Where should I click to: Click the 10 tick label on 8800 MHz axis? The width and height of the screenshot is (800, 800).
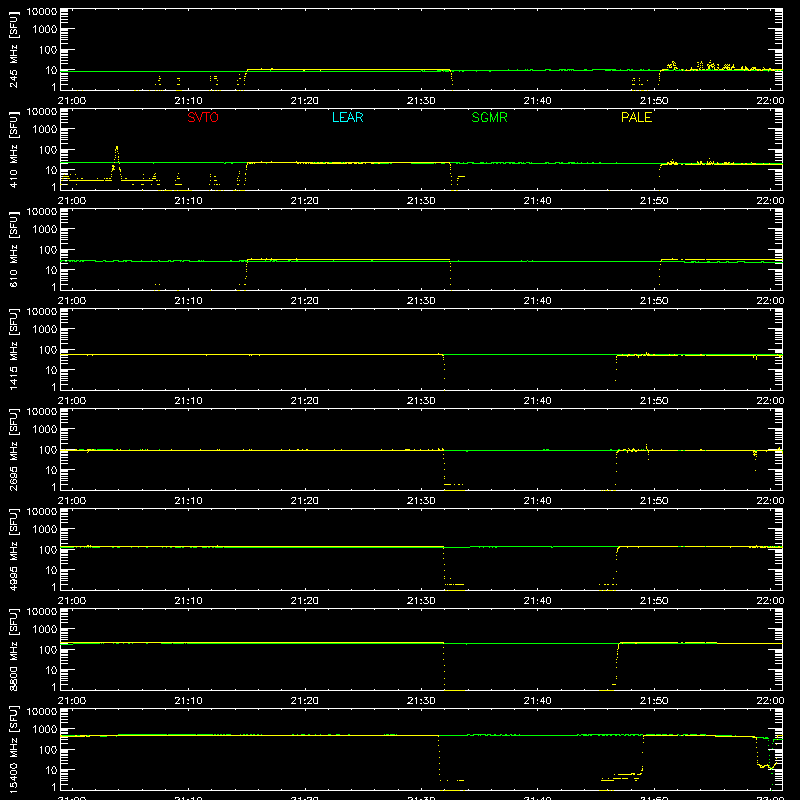tap(51, 670)
